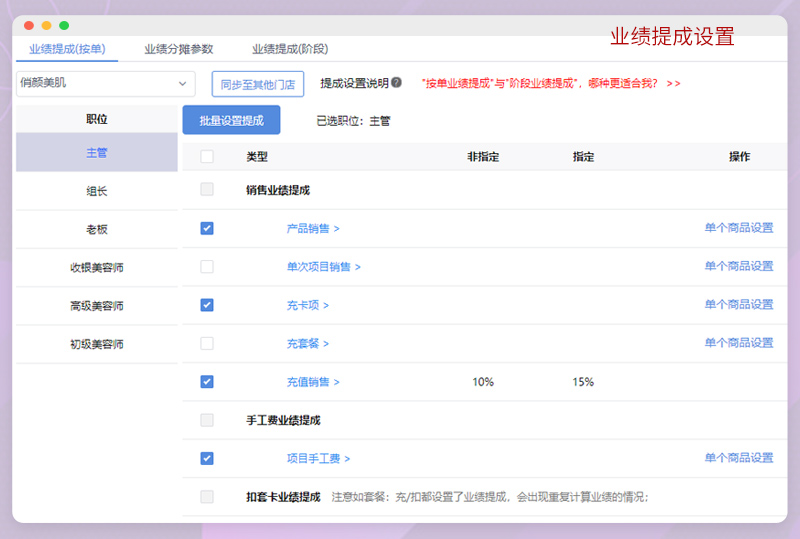The width and height of the screenshot is (800, 539).
Task: Expand the 充值销售 > row
Action: (313, 382)
